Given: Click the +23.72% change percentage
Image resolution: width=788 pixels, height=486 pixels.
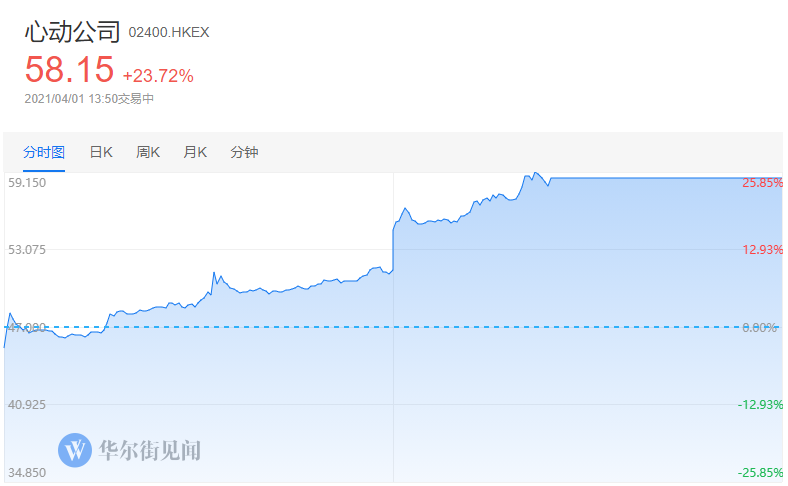Looking at the screenshot, I should [158, 76].
